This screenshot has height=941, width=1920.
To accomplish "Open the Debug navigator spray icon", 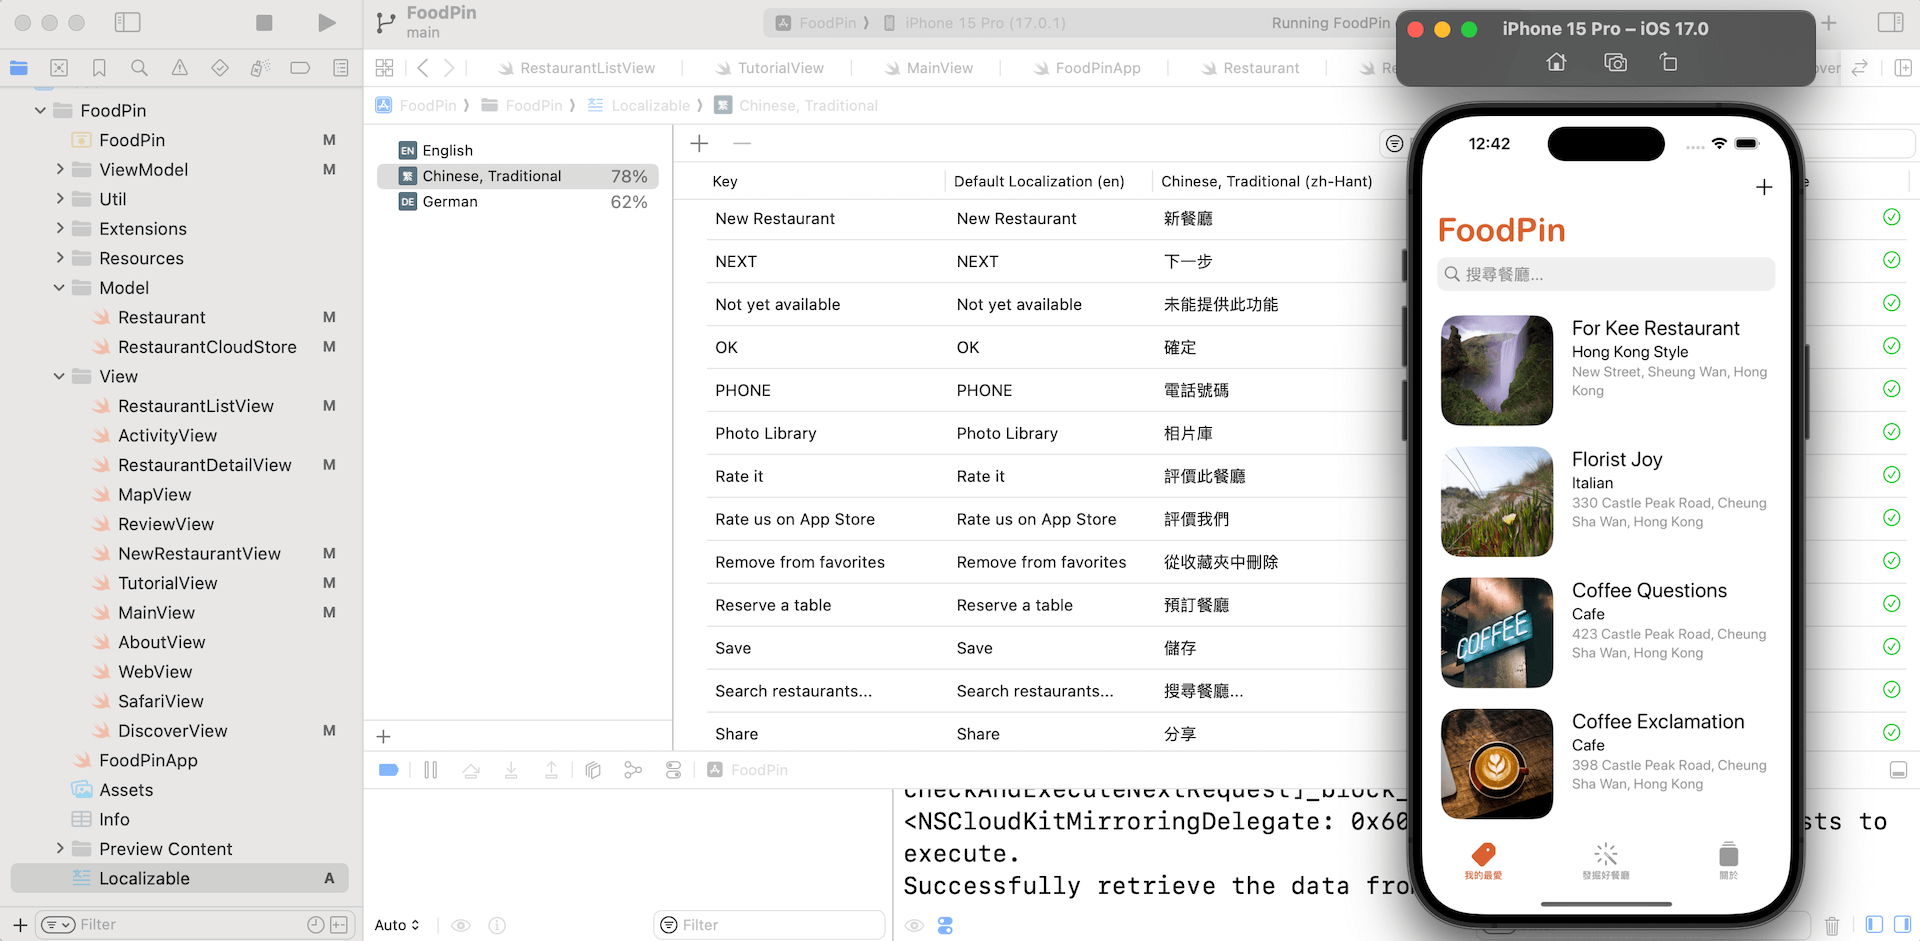I will (x=260, y=68).
